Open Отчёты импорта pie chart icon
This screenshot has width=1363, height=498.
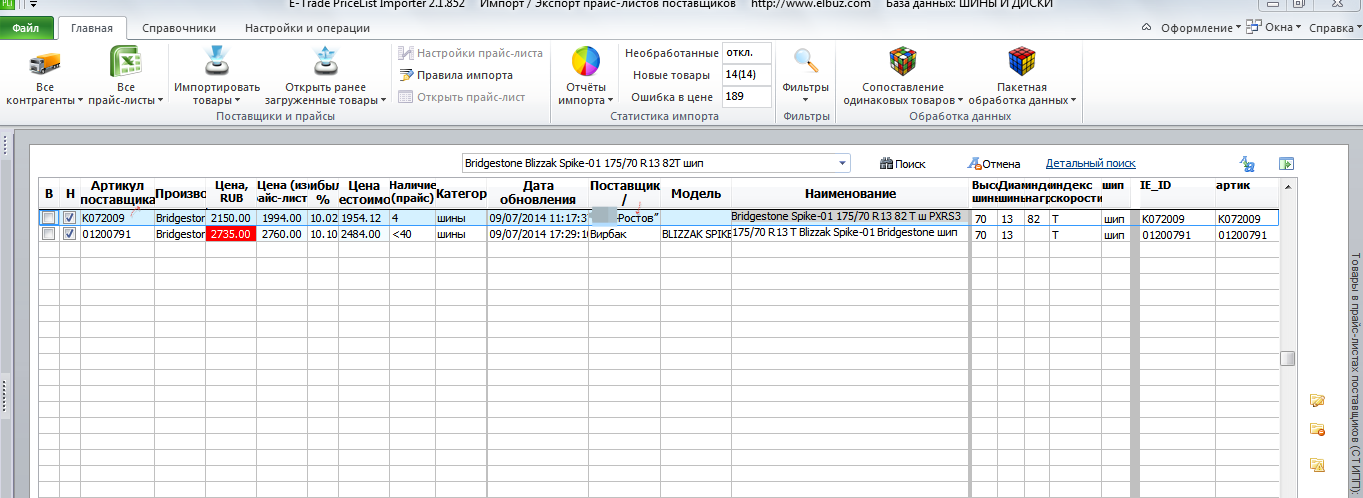coord(586,62)
